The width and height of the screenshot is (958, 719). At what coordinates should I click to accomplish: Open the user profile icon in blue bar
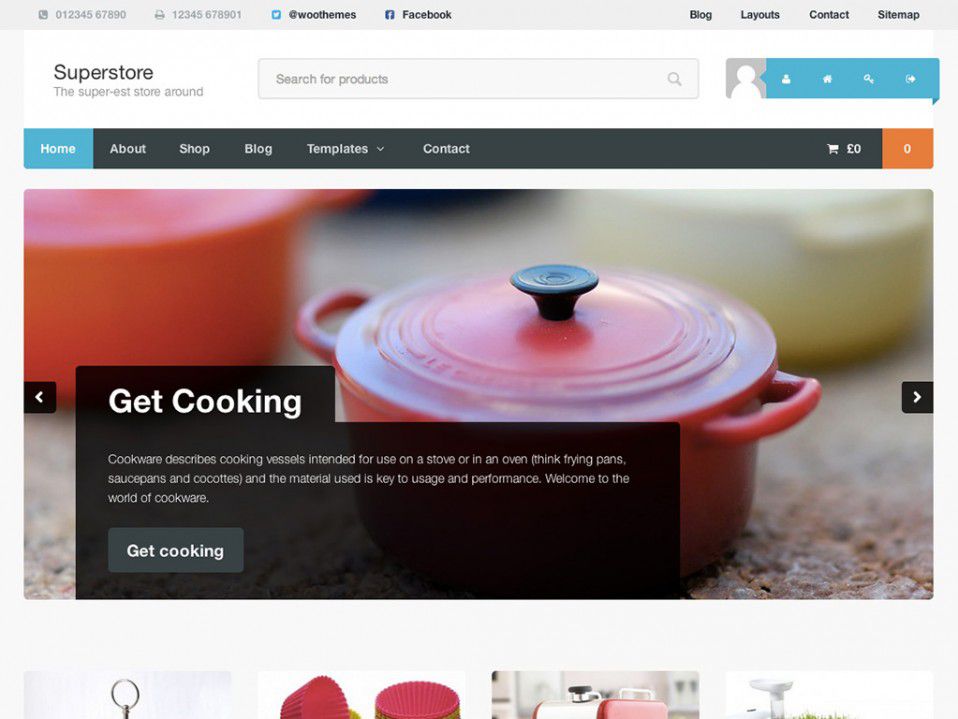pos(786,79)
